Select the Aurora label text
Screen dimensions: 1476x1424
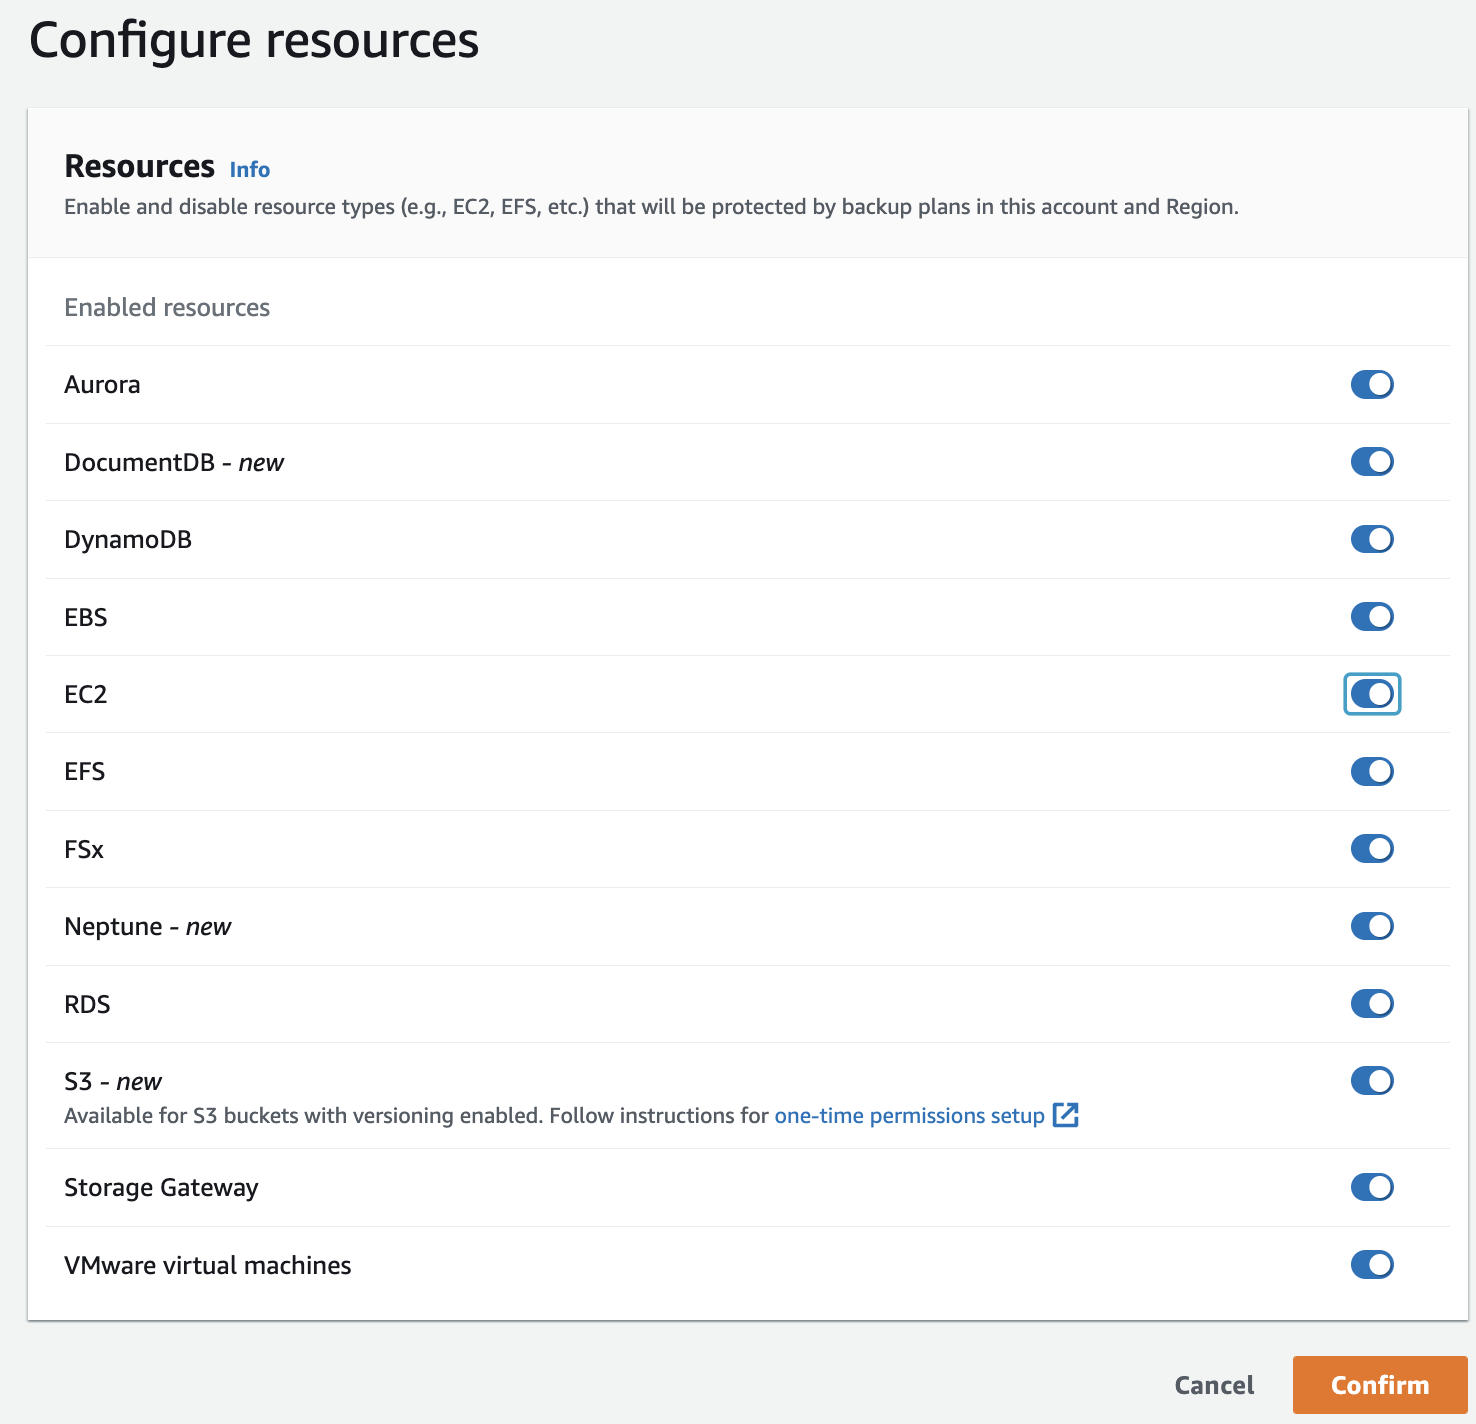tap(102, 385)
